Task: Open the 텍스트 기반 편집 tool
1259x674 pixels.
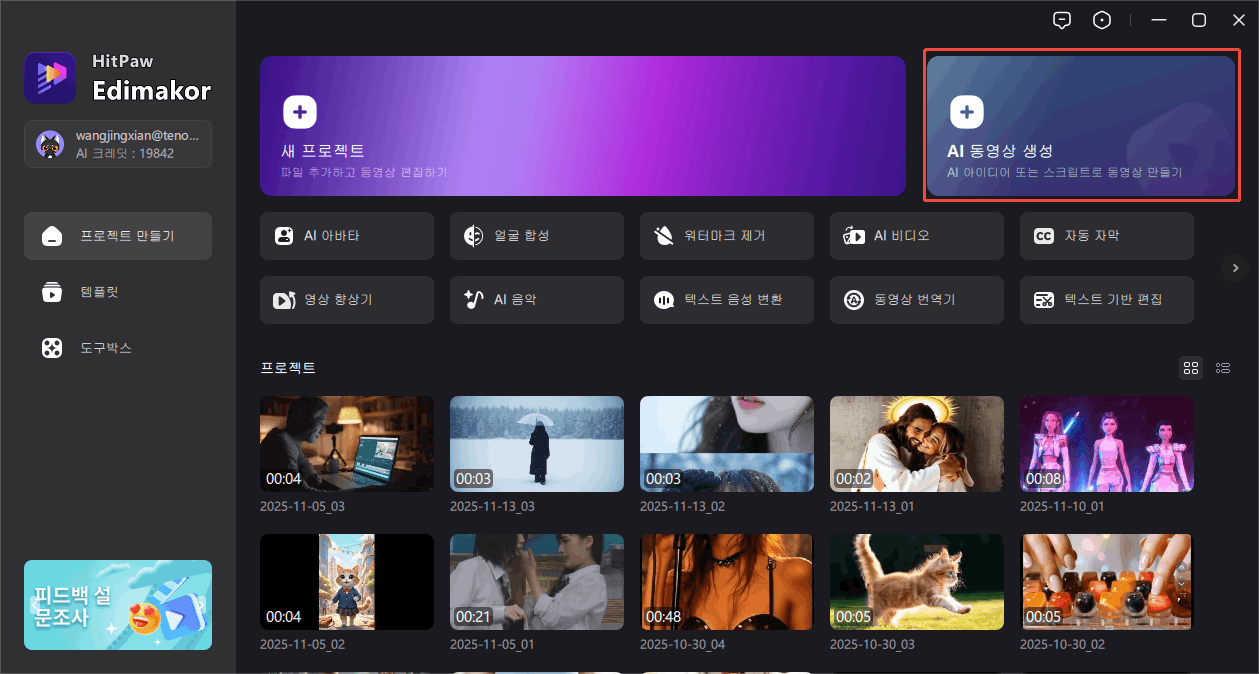Action: click(1106, 300)
